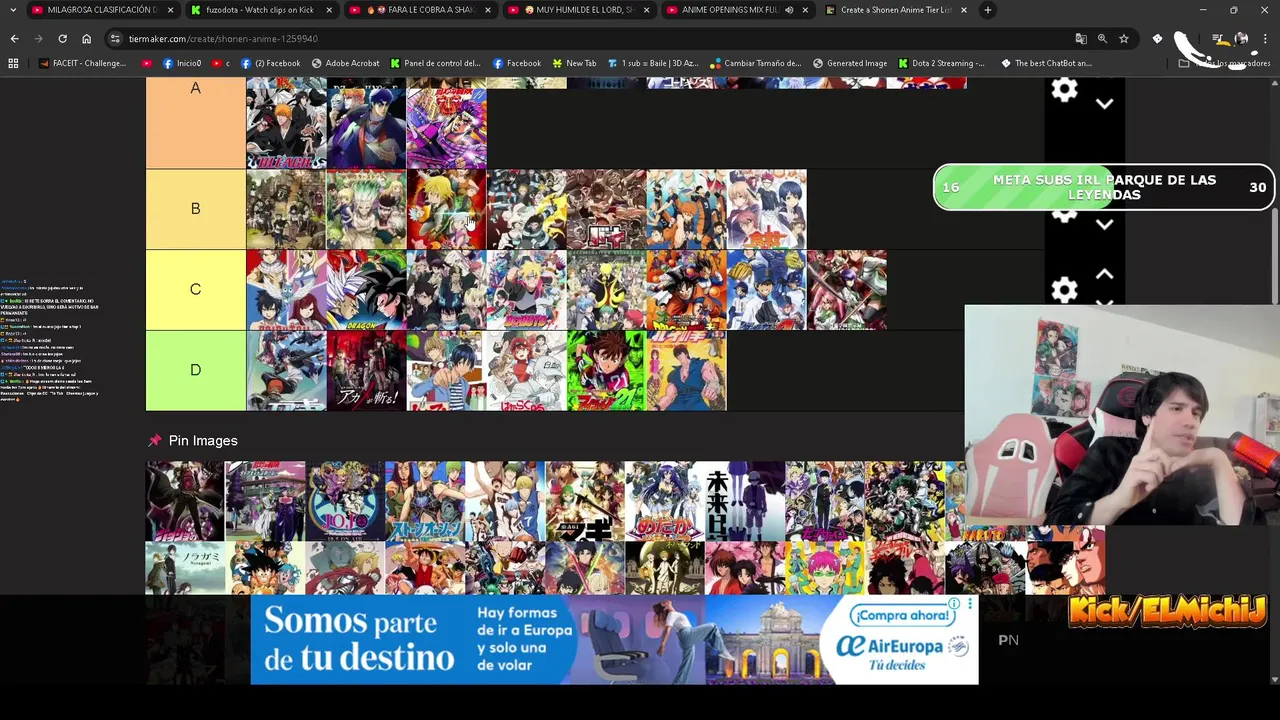
Task: Bookmark this page with the star icon
Action: (1124, 38)
